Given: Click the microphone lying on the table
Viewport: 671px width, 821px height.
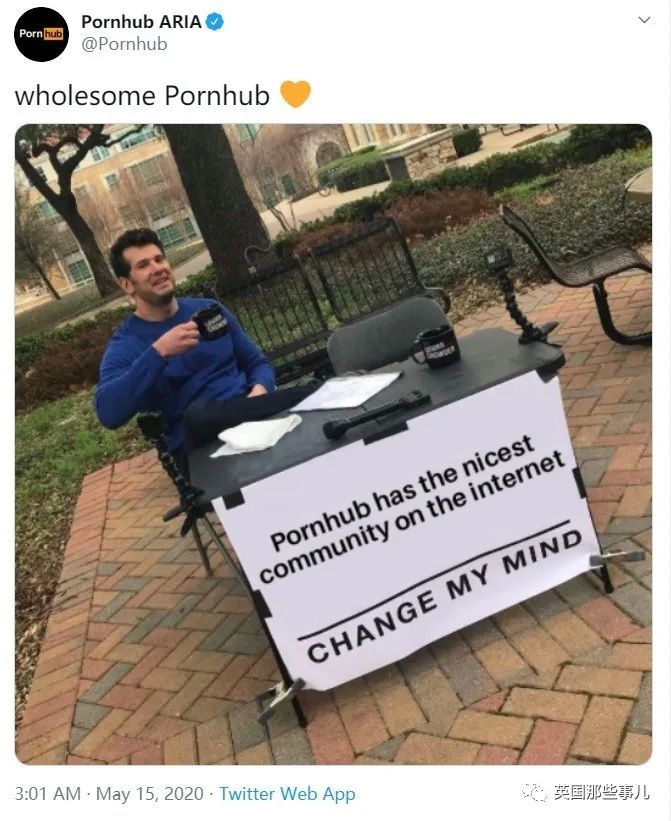Looking at the screenshot, I should (x=375, y=415).
